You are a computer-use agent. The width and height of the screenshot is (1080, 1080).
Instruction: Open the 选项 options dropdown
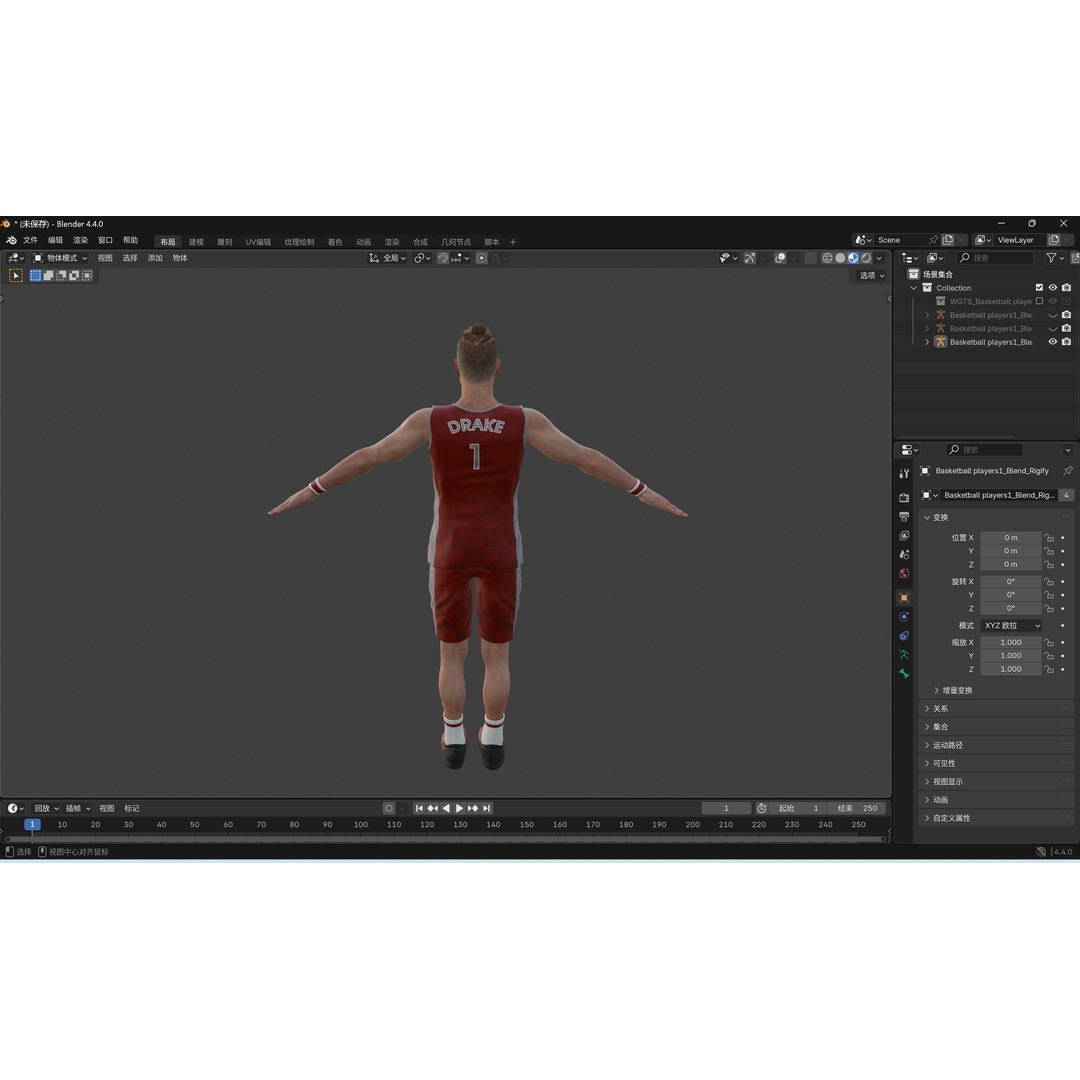point(871,276)
